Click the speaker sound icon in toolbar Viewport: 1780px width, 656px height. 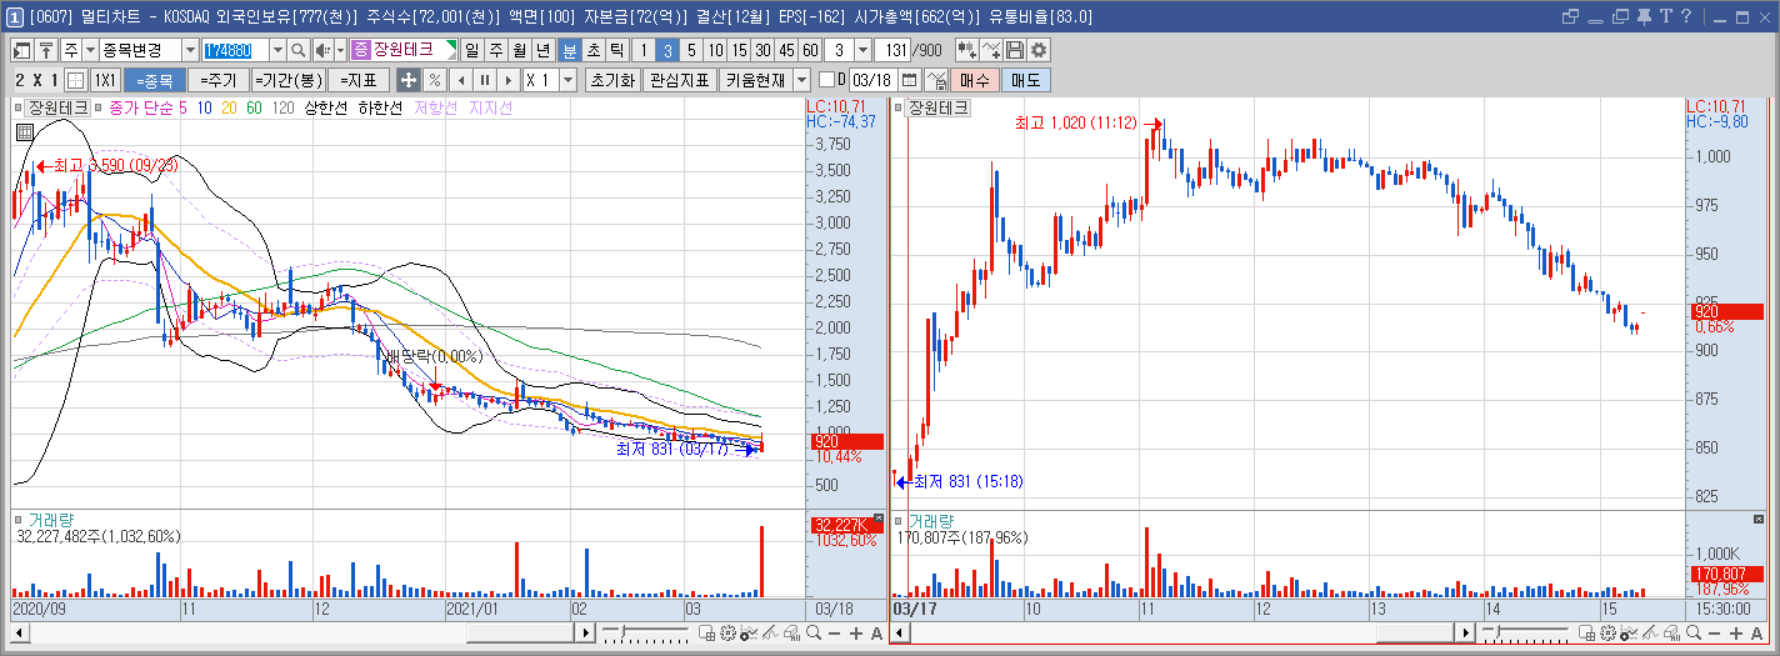coord(323,50)
